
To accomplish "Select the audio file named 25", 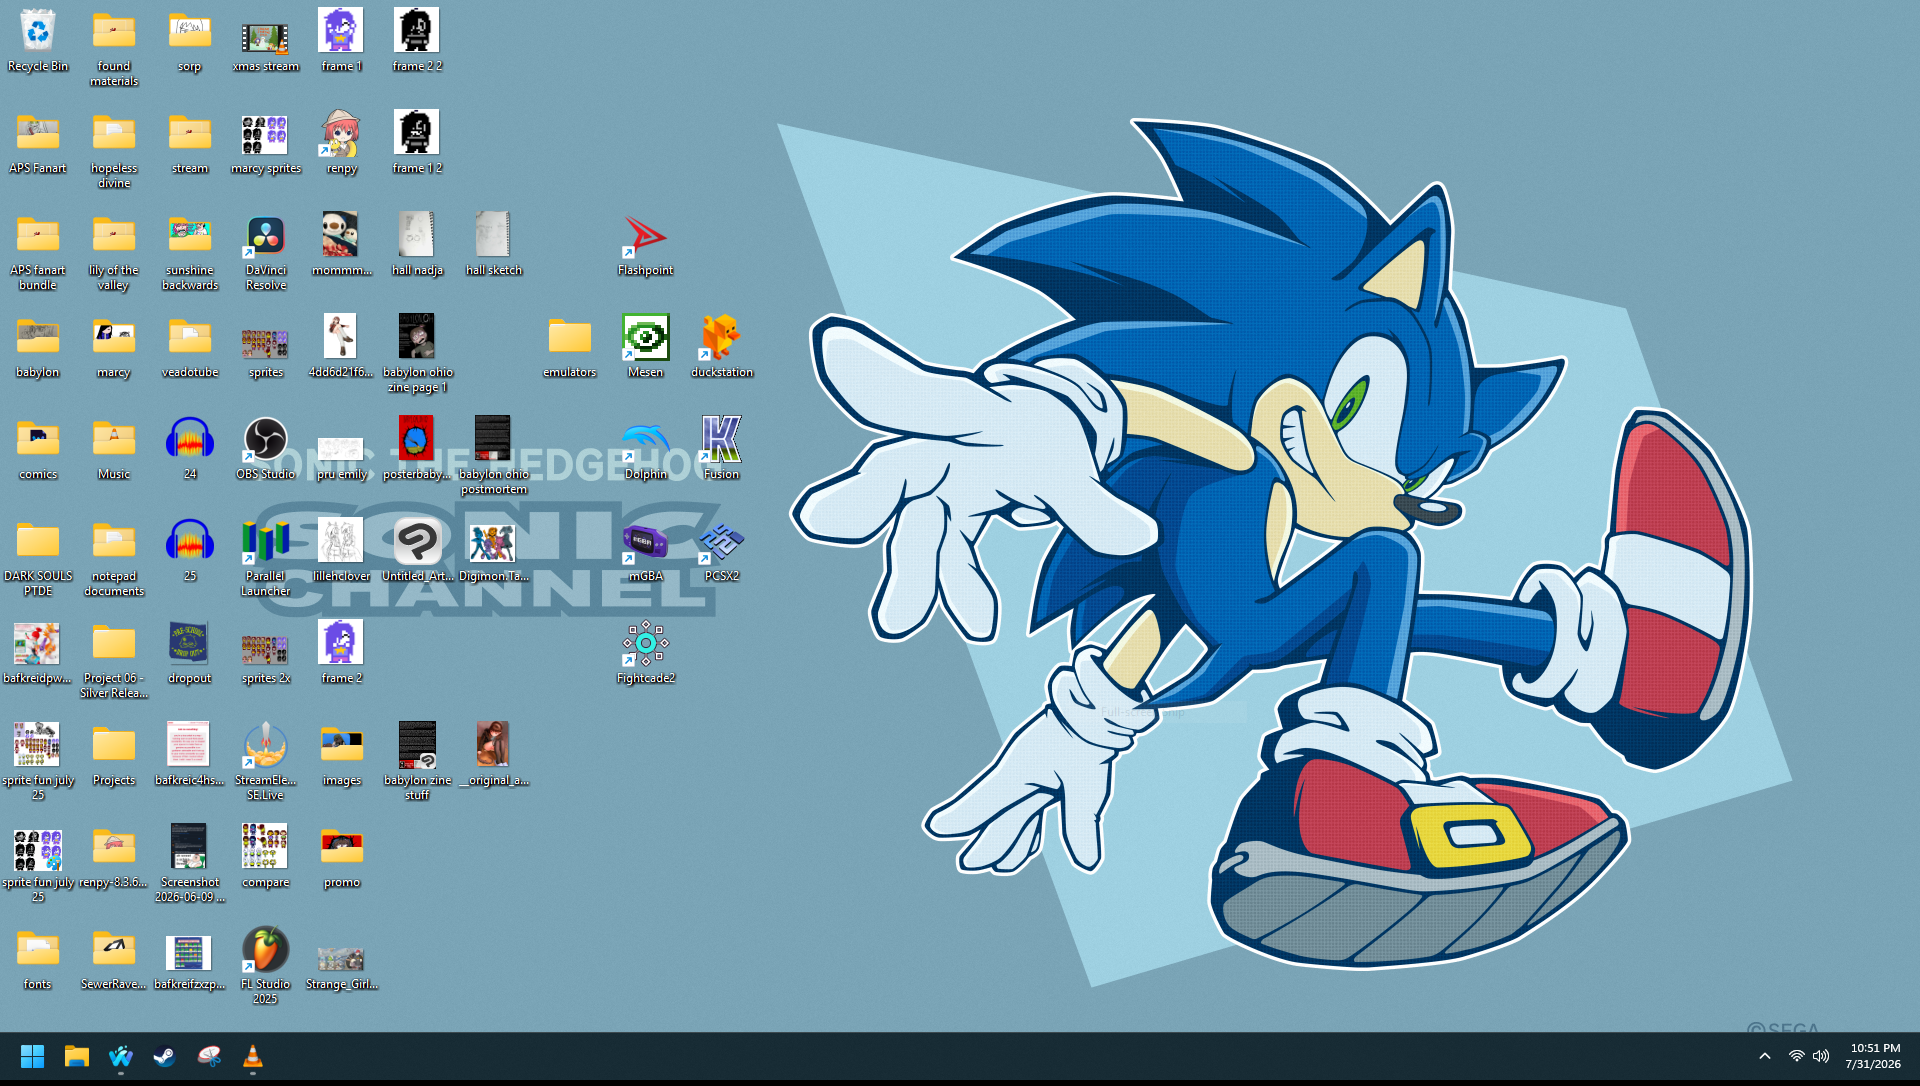I will pyautogui.click(x=190, y=550).
